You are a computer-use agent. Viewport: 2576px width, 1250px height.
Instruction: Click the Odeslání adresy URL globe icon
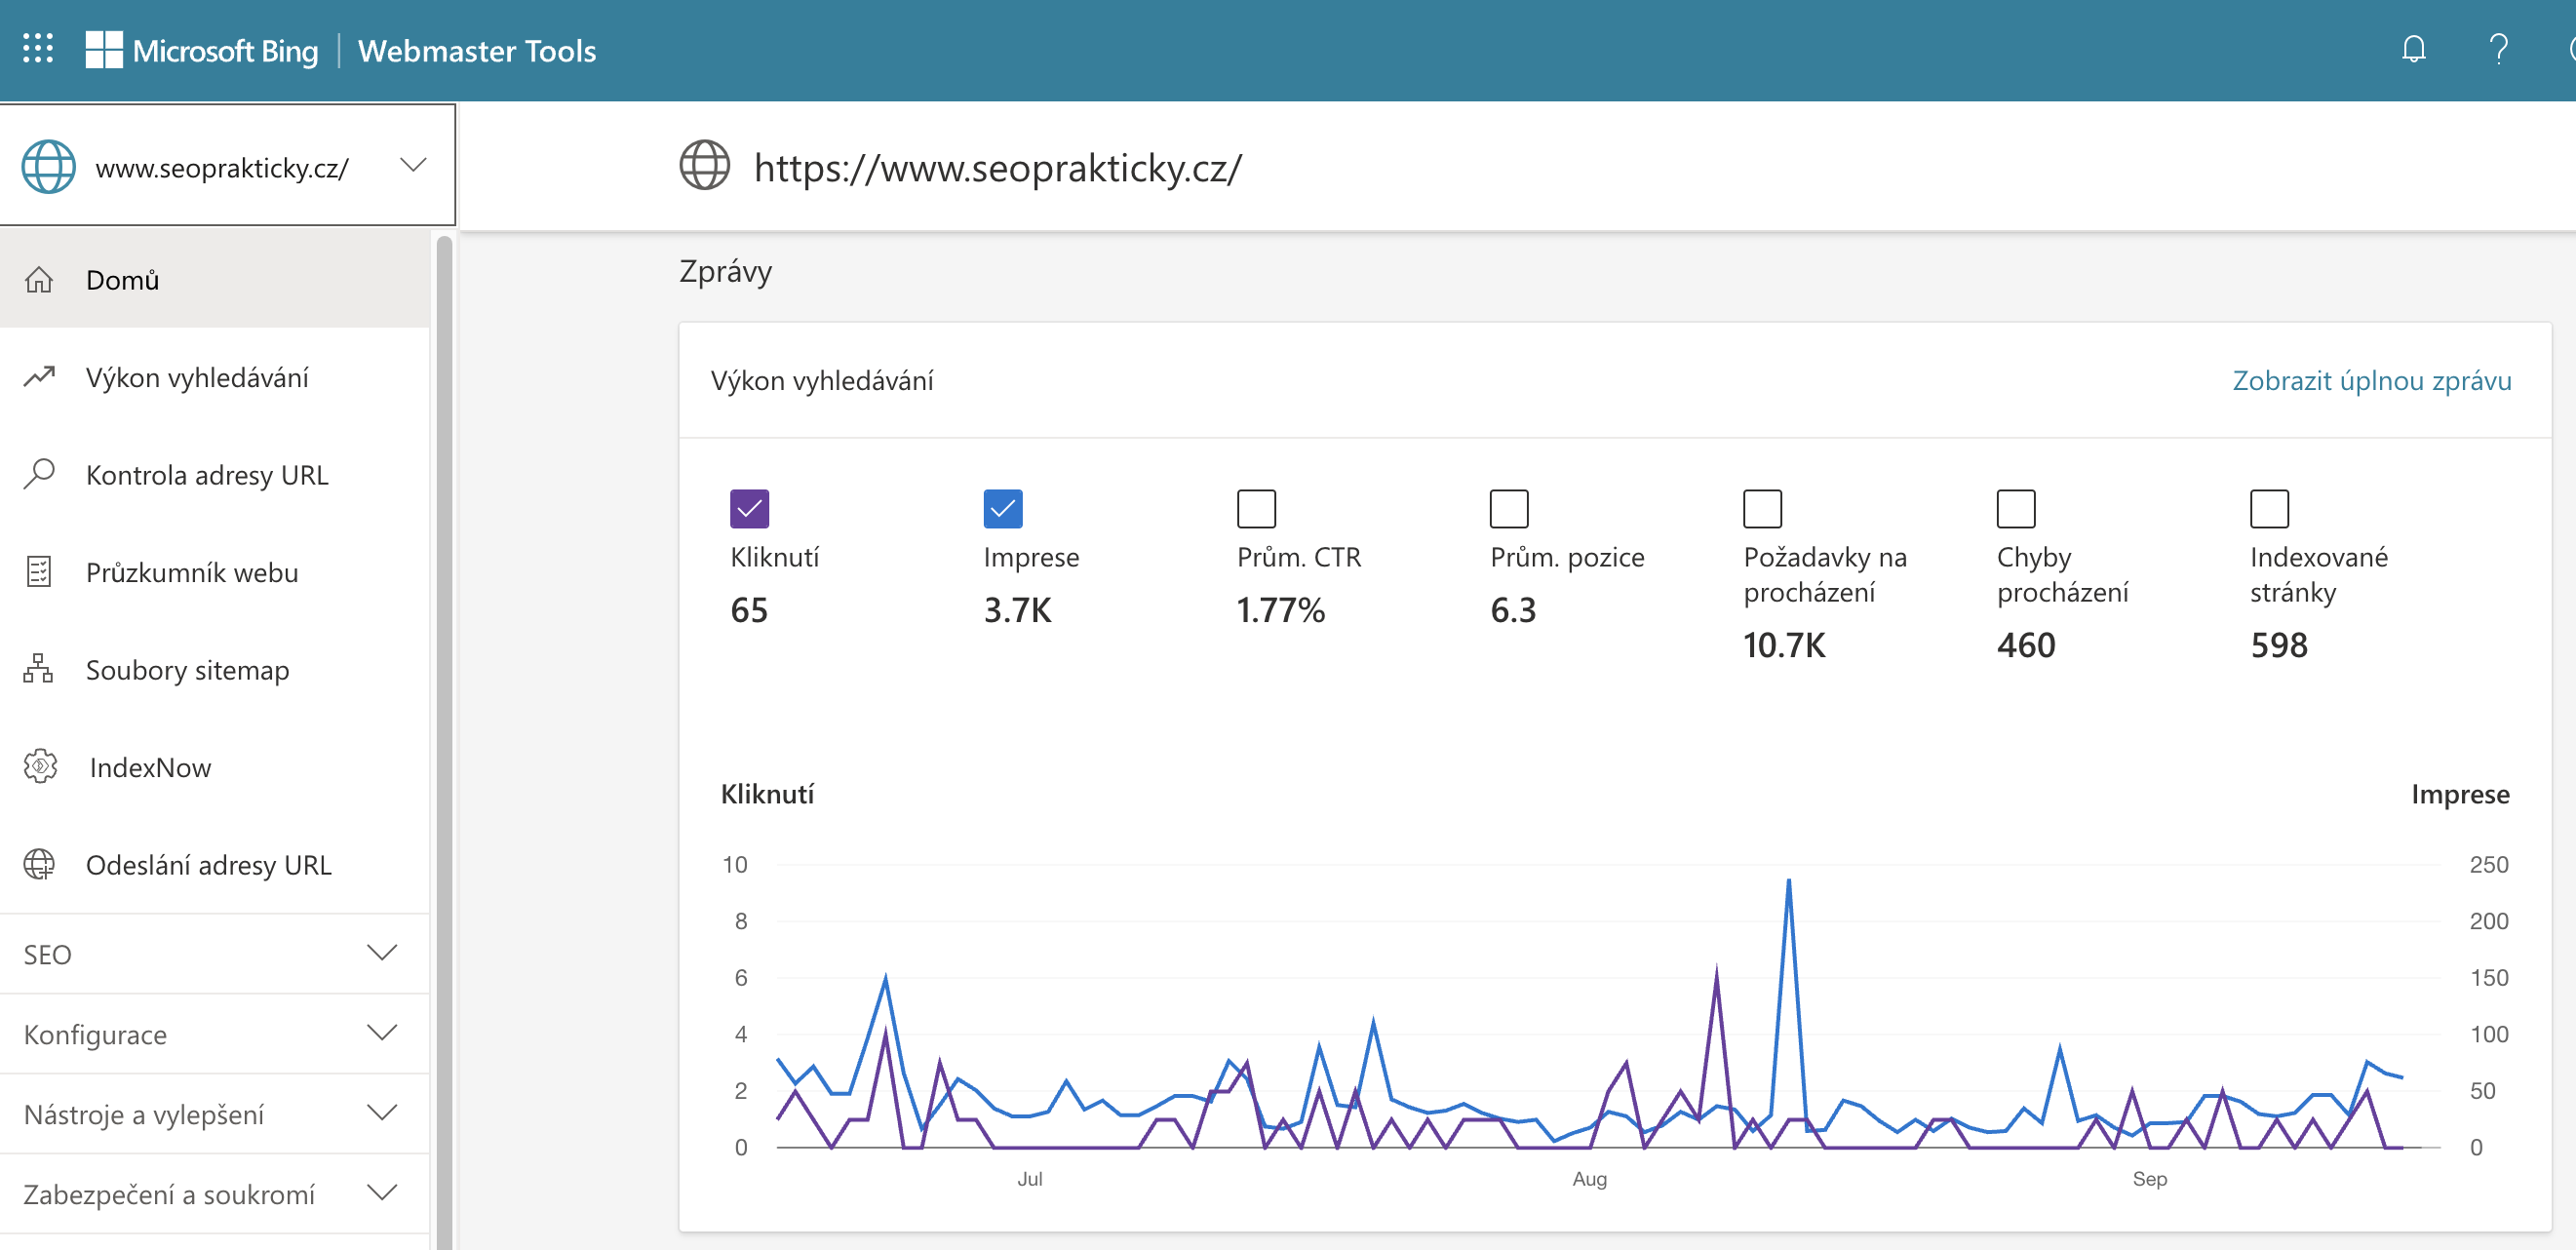39,864
